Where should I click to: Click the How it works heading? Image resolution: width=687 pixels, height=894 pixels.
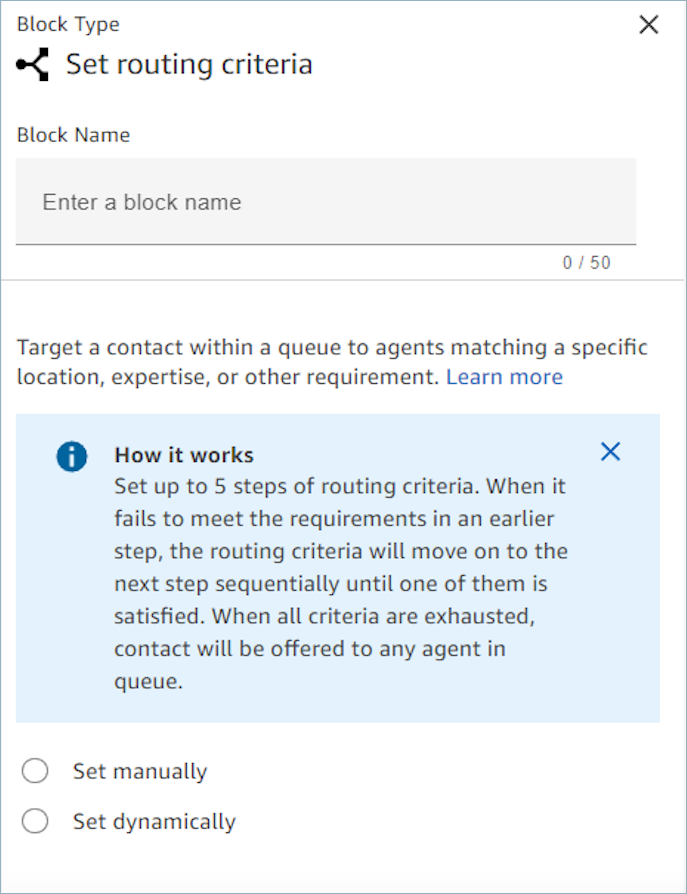pos(183,454)
